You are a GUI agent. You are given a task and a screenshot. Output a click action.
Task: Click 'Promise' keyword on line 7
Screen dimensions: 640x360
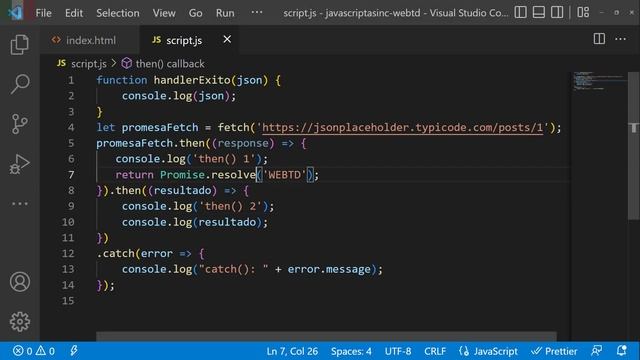[182, 175]
